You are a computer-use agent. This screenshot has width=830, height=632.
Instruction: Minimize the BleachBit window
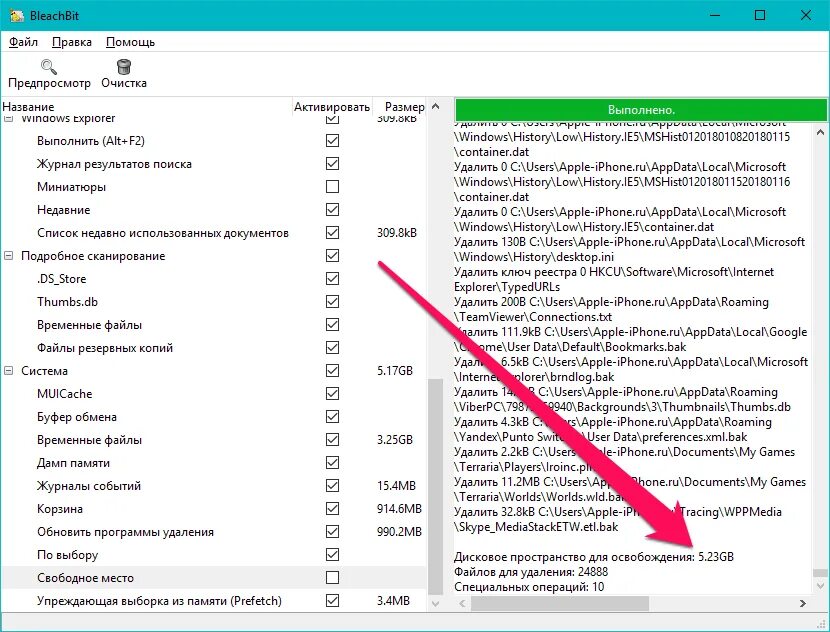coord(715,15)
